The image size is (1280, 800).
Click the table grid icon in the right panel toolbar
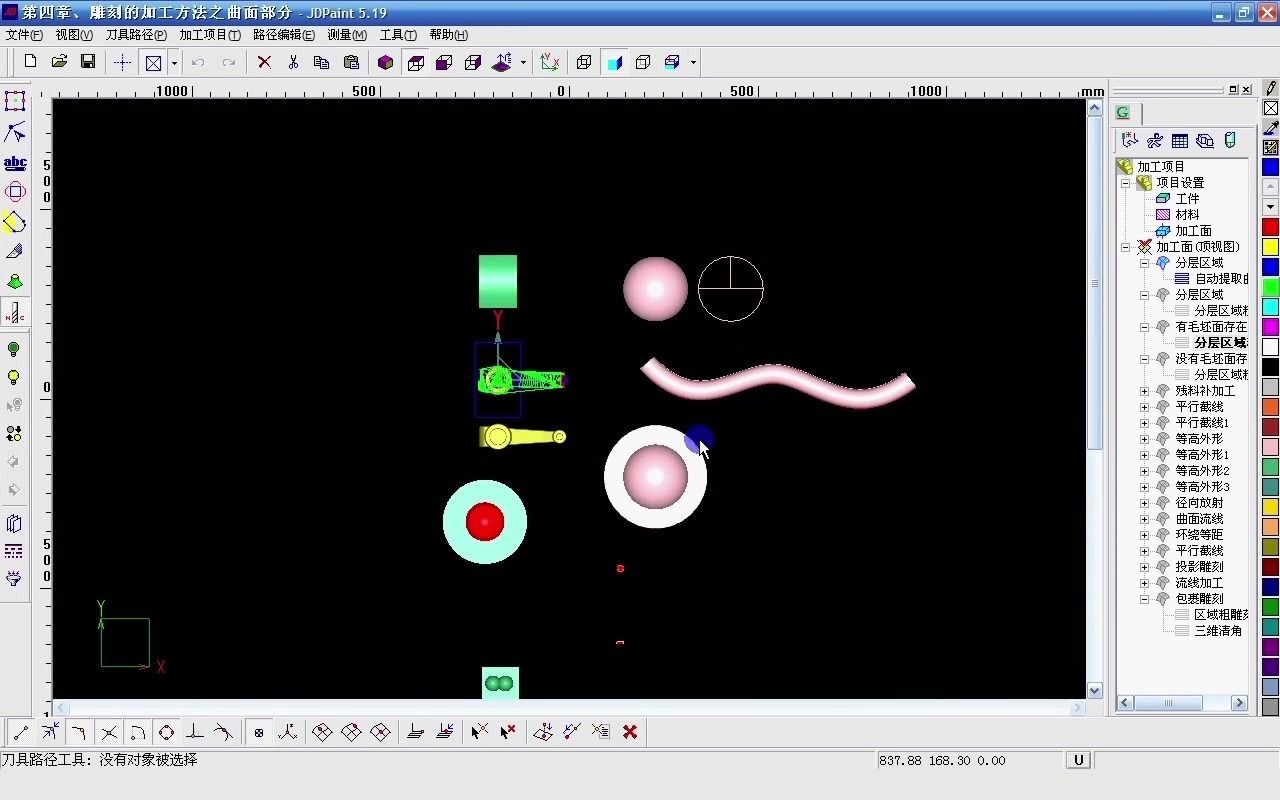(x=1180, y=141)
